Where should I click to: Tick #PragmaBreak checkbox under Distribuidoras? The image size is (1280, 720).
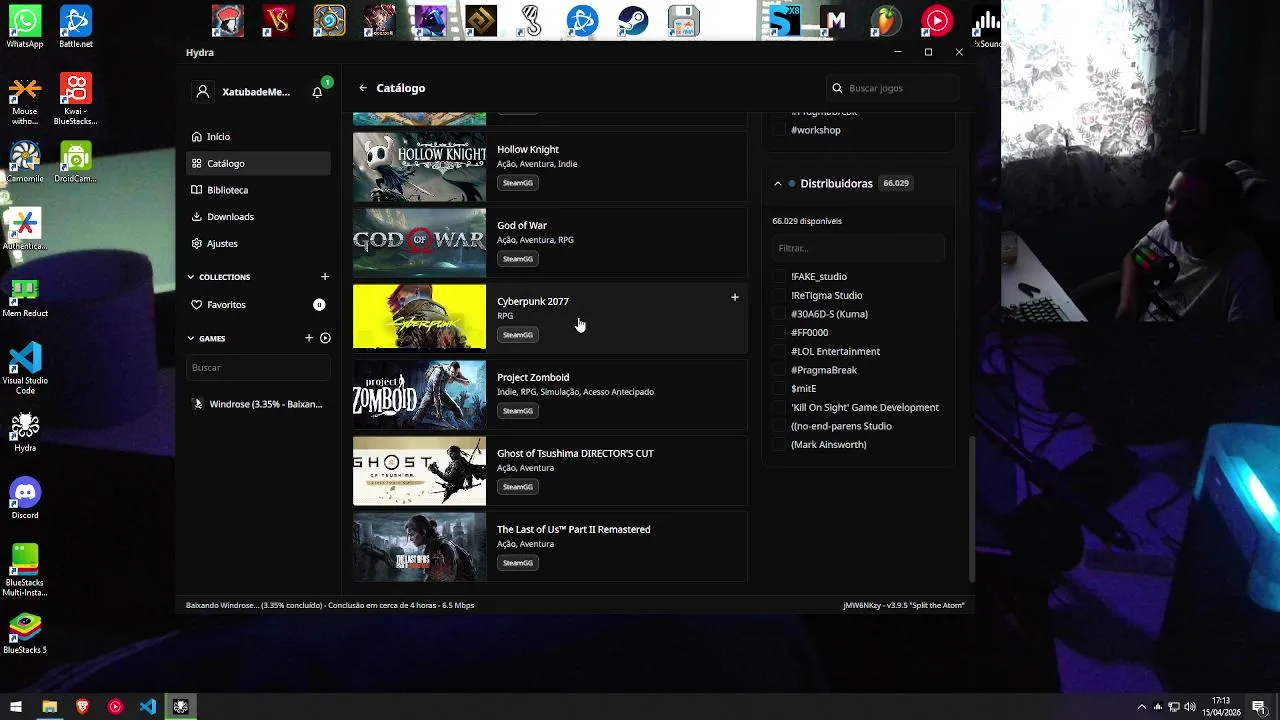pyautogui.click(x=780, y=370)
